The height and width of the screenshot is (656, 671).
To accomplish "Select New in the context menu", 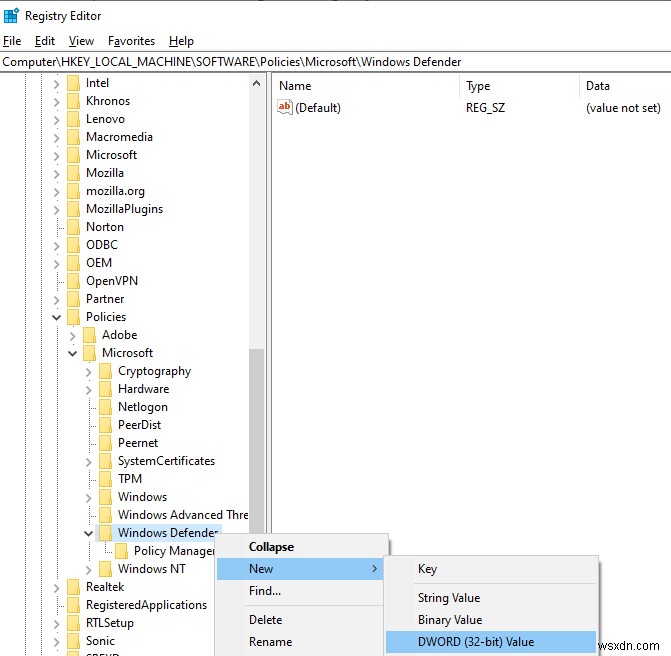I will tap(300, 569).
